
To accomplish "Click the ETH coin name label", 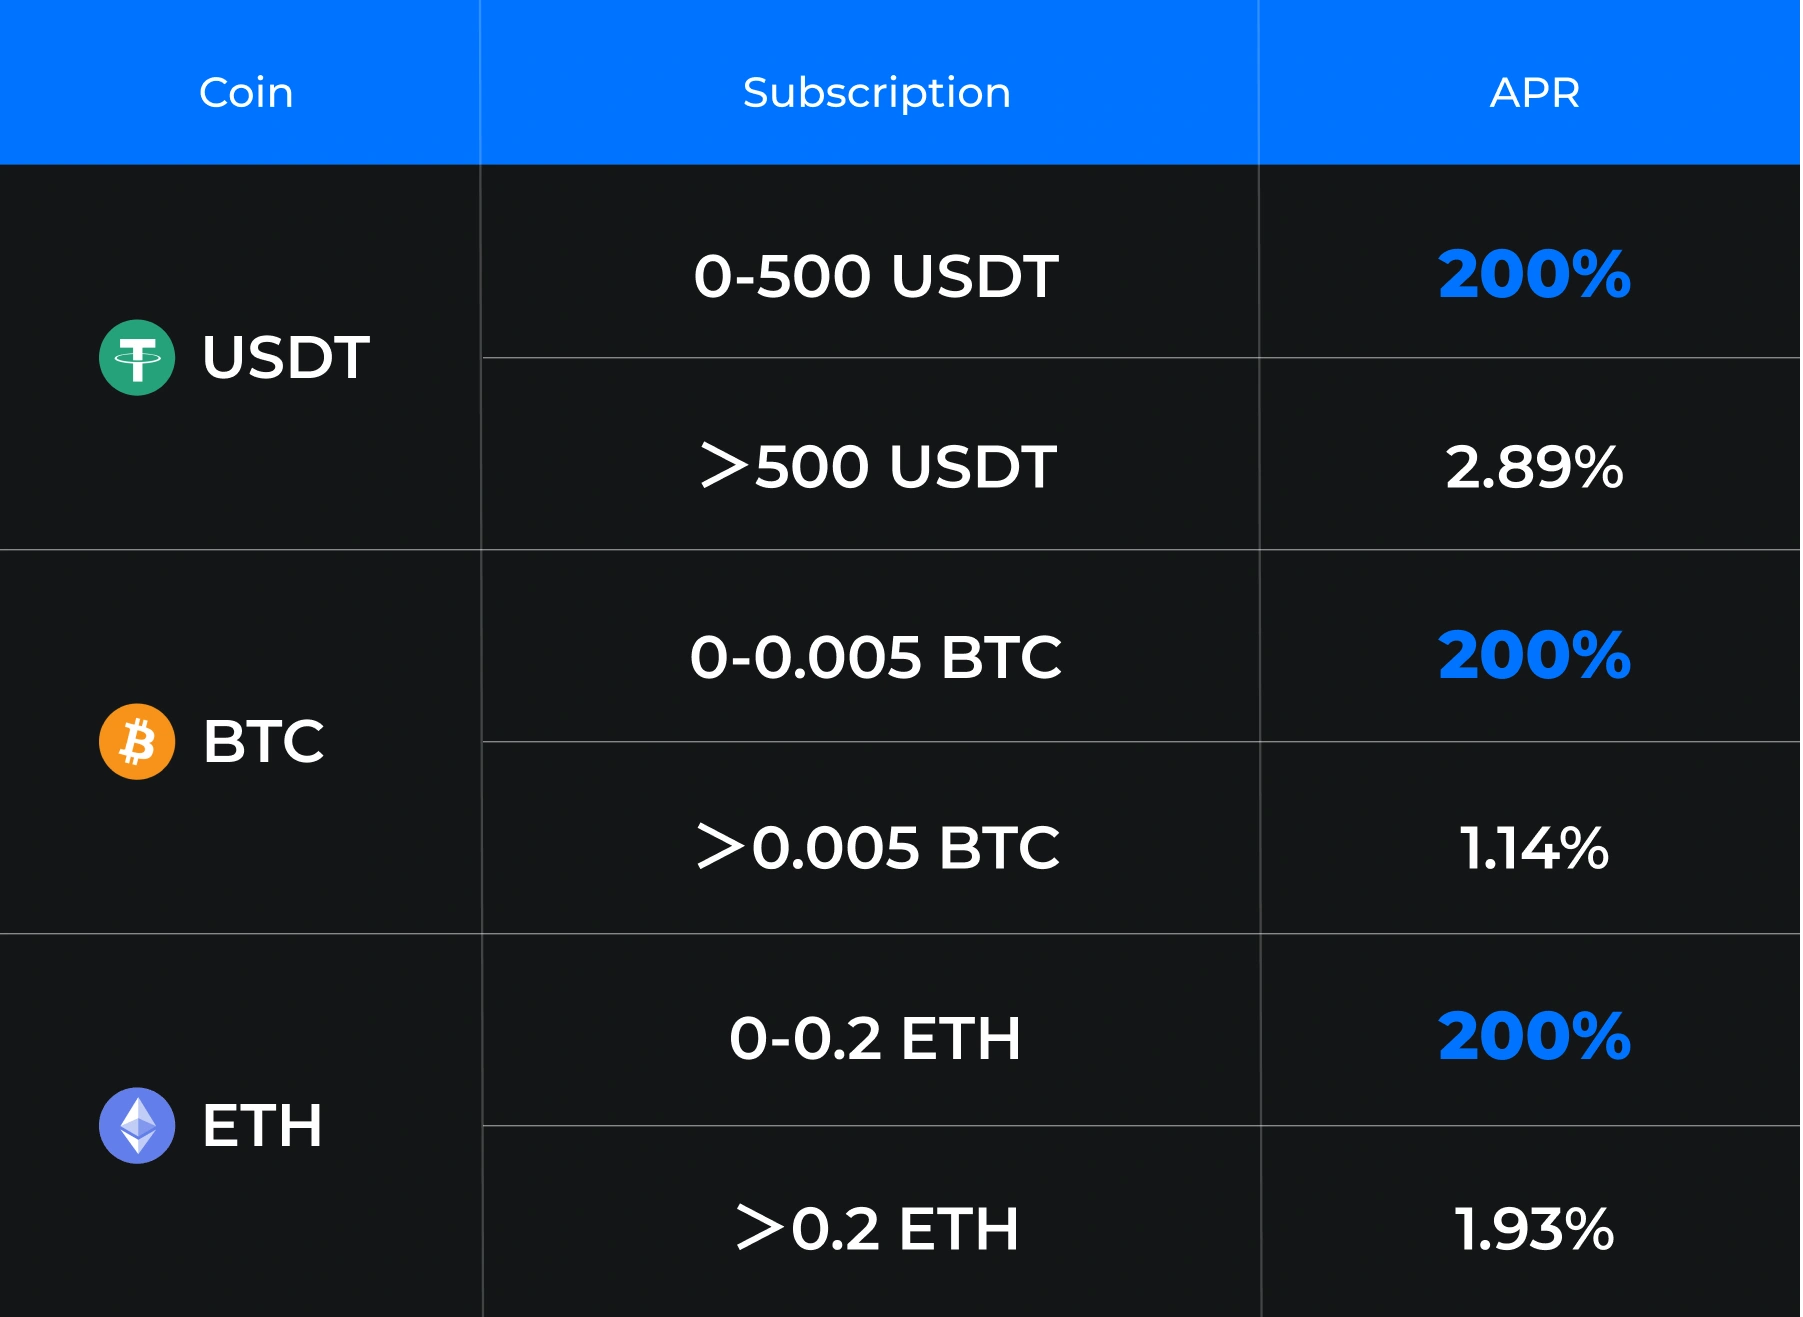I will tap(262, 1126).
